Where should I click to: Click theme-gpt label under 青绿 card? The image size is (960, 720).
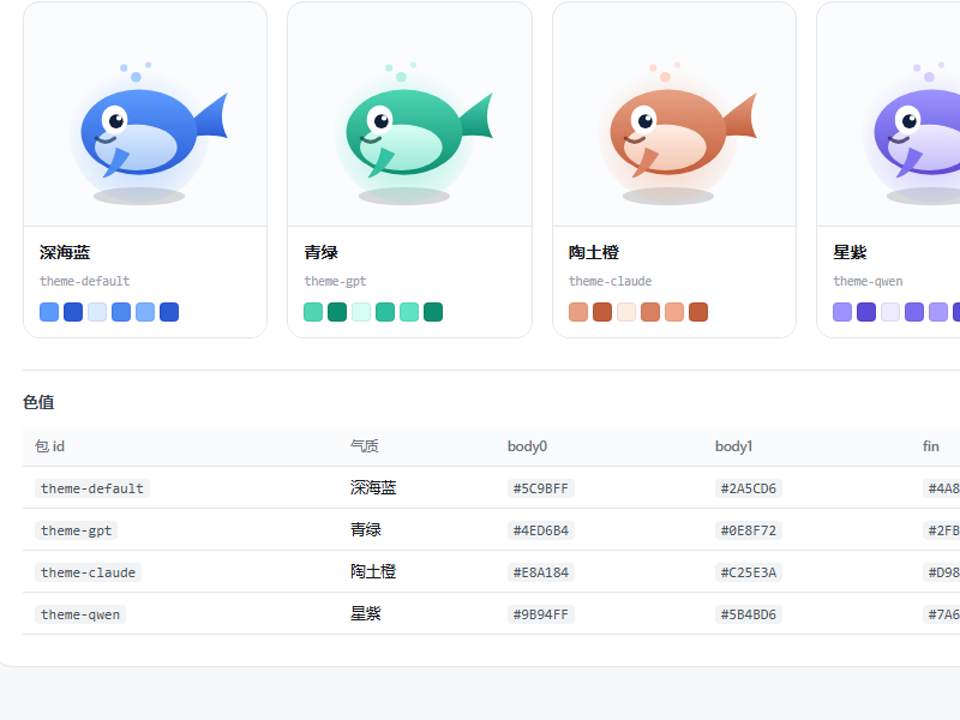click(335, 281)
